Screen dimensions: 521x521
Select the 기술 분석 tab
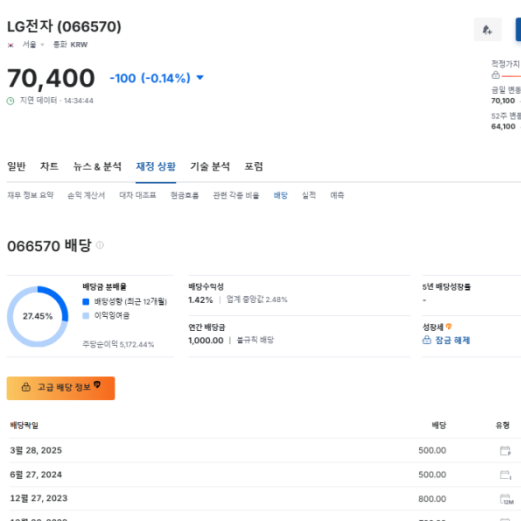pos(210,166)
